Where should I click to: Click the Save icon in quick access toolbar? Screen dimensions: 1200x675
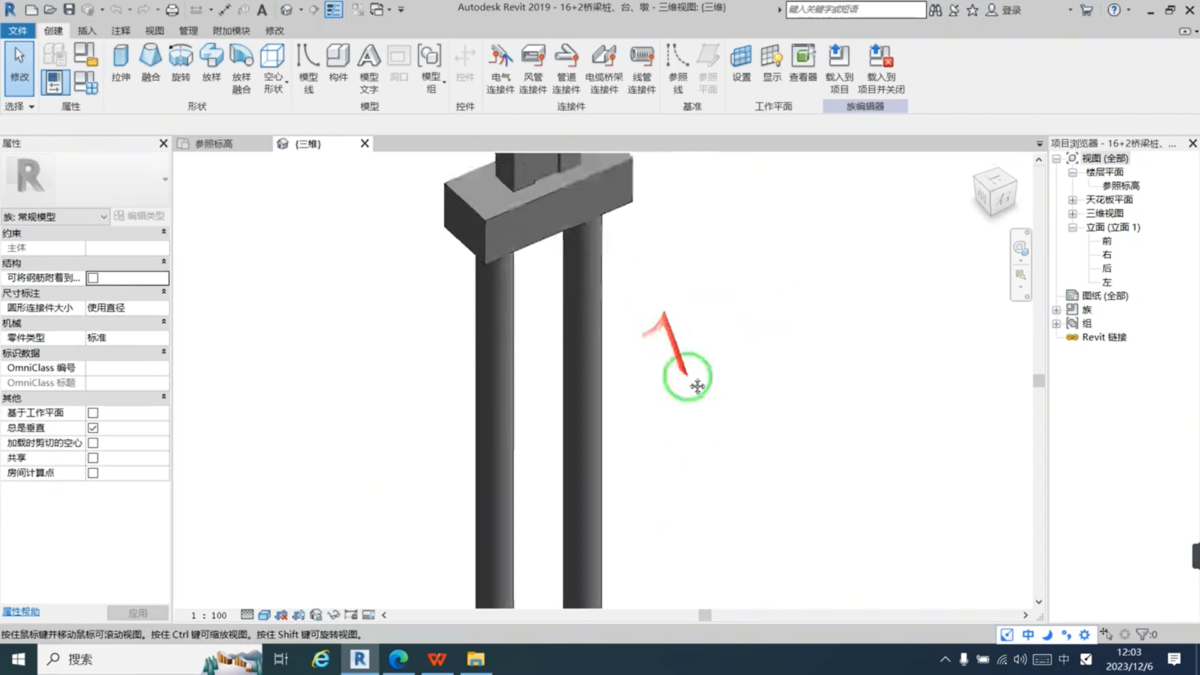click(69, 10)
